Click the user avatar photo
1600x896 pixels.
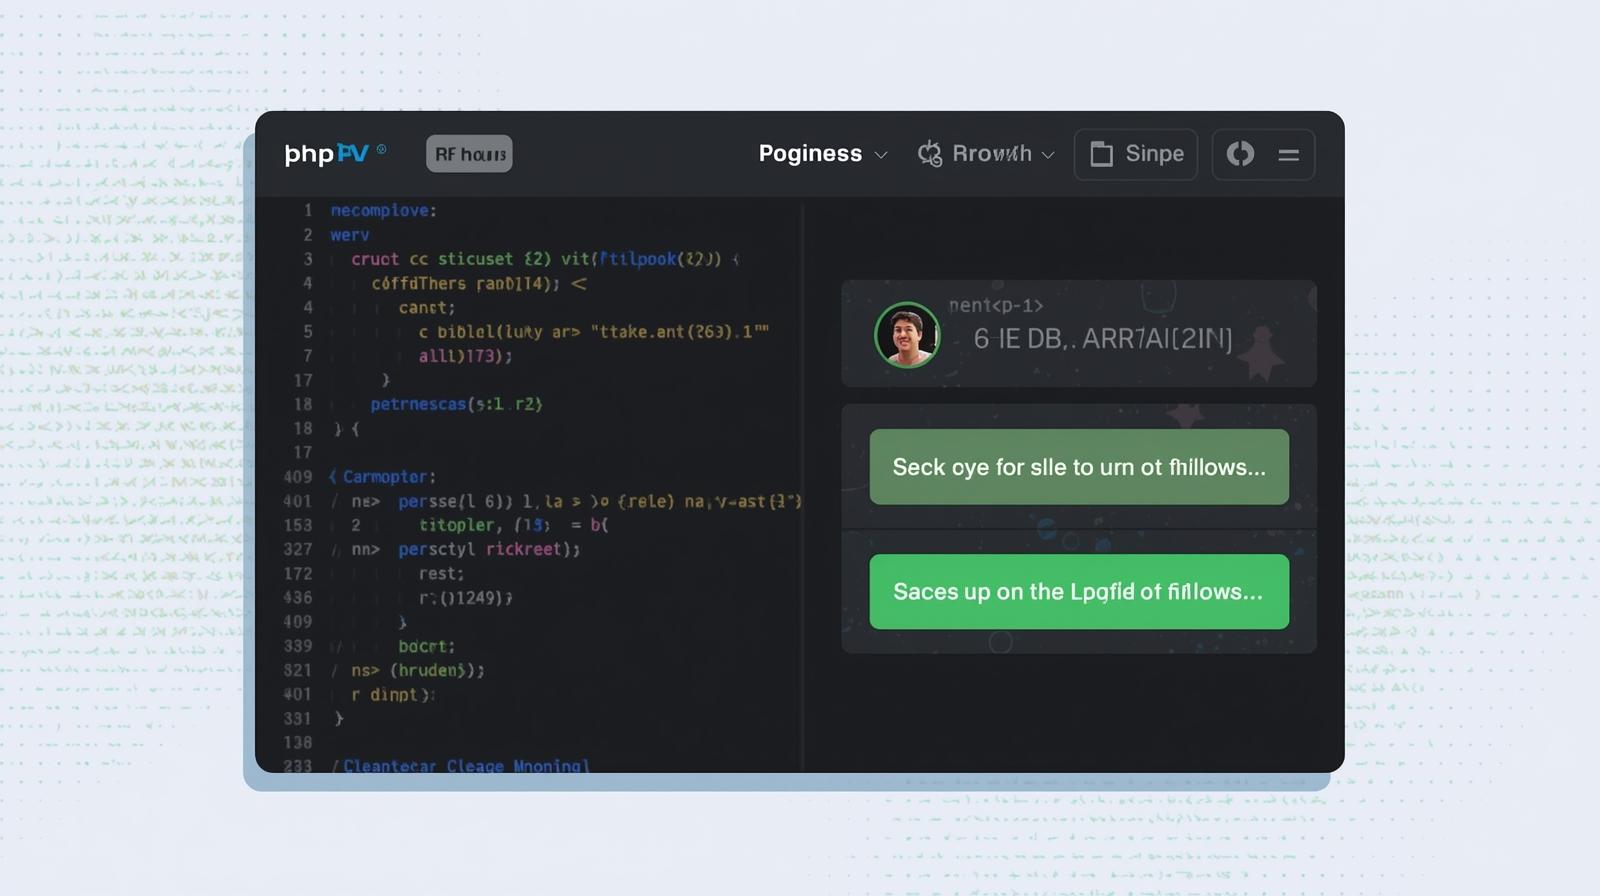(x=907, y=335)
